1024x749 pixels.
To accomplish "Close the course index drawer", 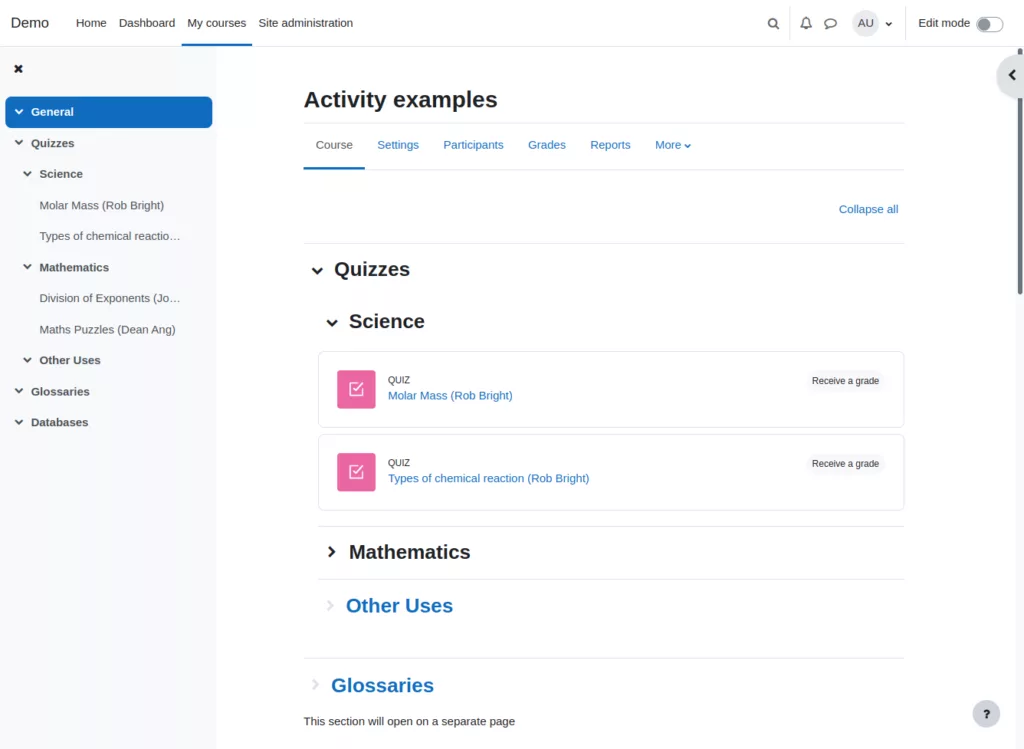I will 18,69.
